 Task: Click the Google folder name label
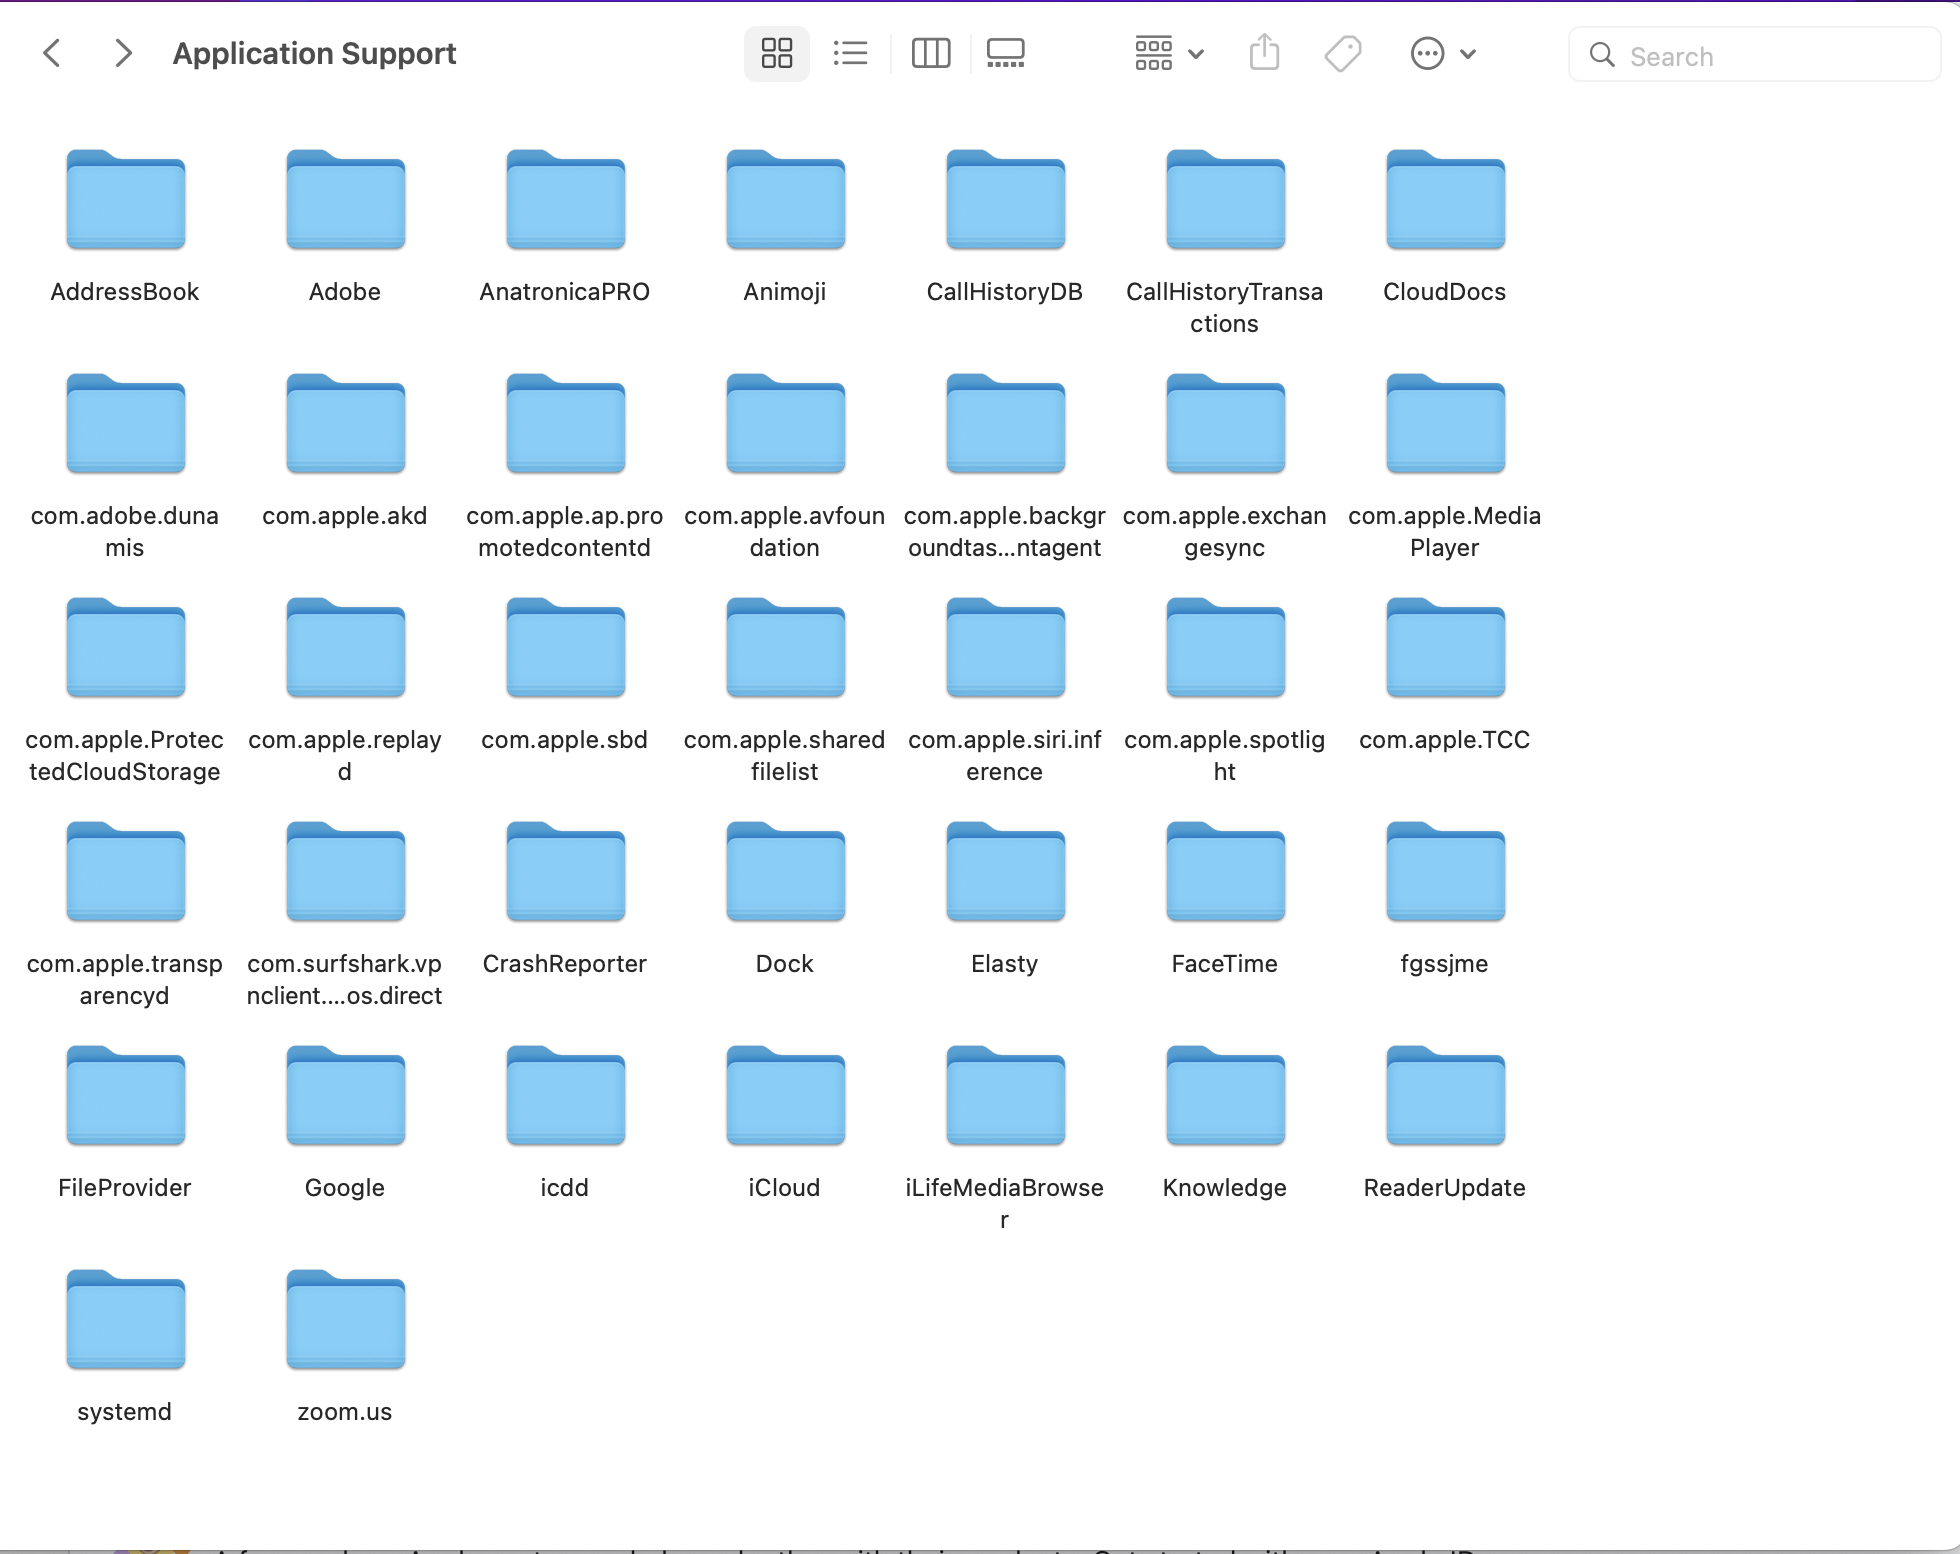(x=345, y=1188)
